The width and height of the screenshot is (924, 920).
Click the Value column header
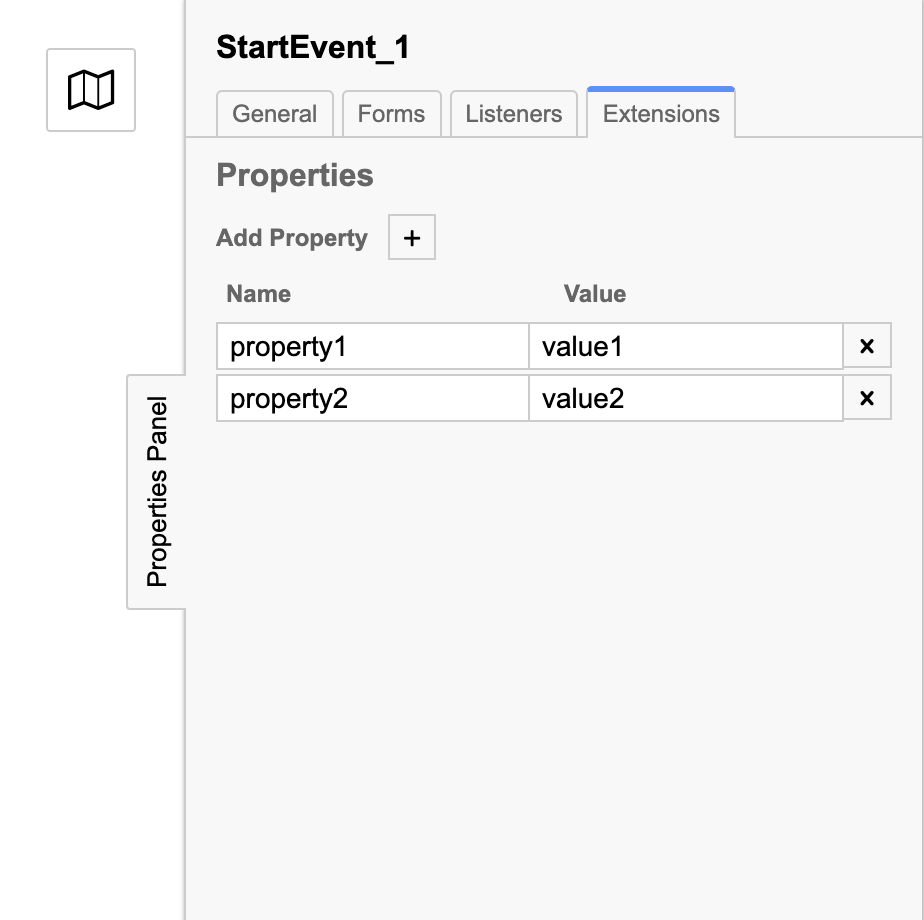pyautogui.click(x=594, y=294)
